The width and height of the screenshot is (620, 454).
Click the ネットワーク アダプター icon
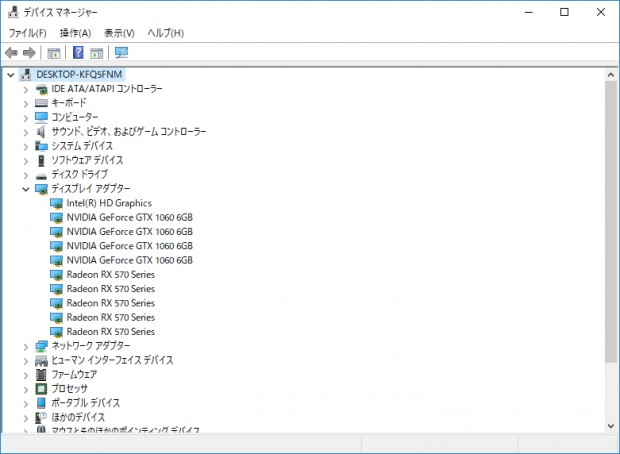click(41, 346)
